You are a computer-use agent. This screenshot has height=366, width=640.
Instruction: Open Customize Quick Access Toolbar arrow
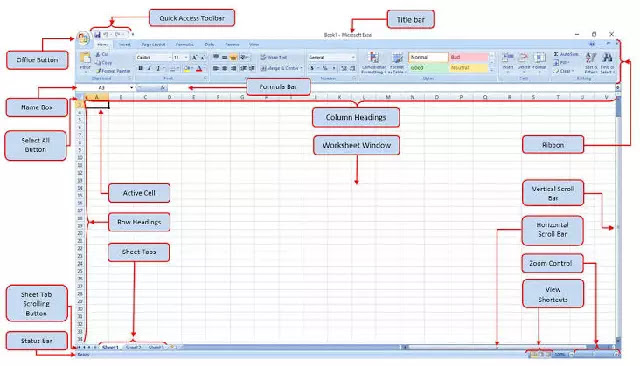click(x=132, y=35)
